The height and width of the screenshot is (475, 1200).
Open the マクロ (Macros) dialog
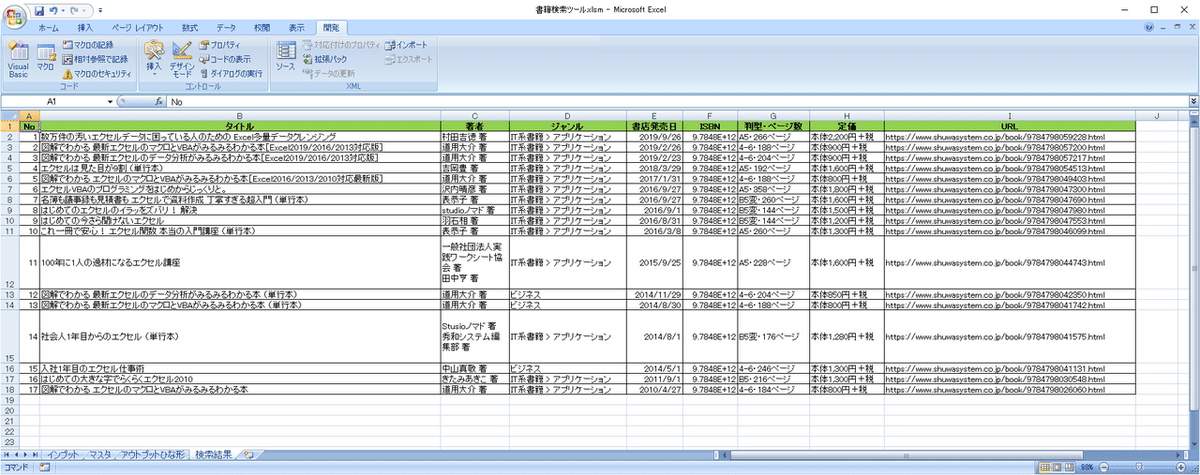(45, 56)
